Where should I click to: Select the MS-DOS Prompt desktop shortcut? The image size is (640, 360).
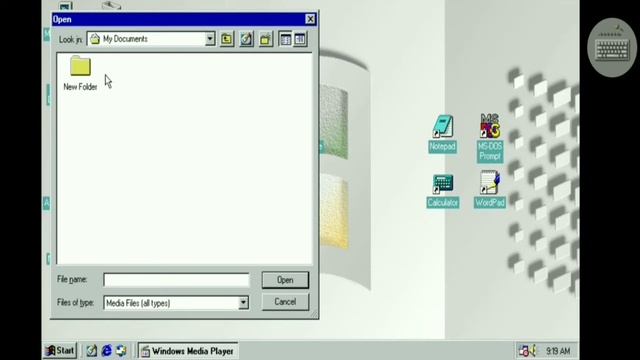[x=490, y=138]
